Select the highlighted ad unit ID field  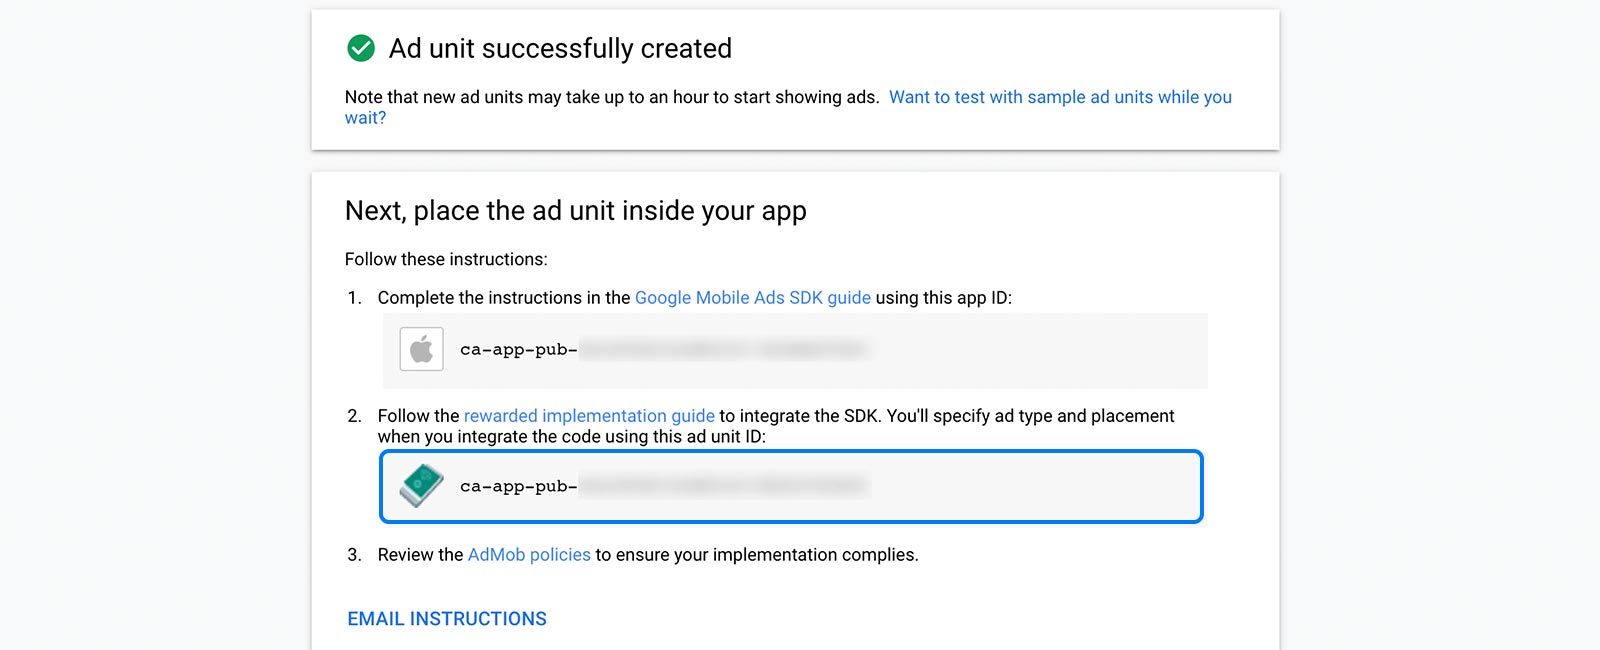791,487
